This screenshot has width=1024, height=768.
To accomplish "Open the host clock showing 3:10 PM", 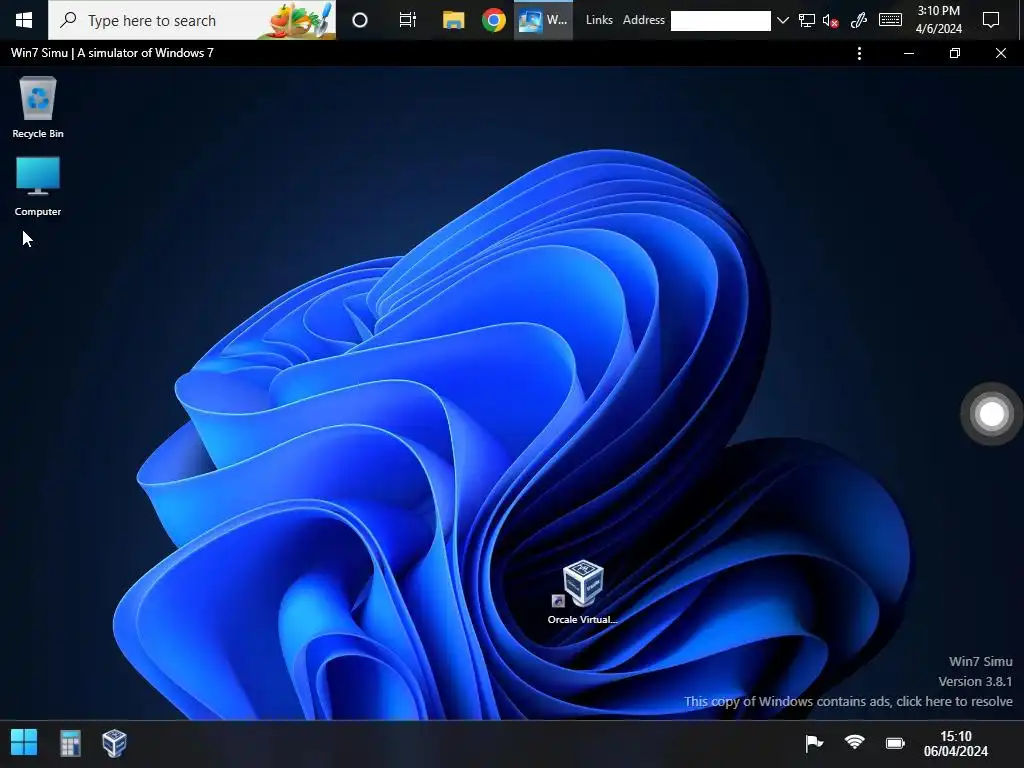I will (938, 20).
